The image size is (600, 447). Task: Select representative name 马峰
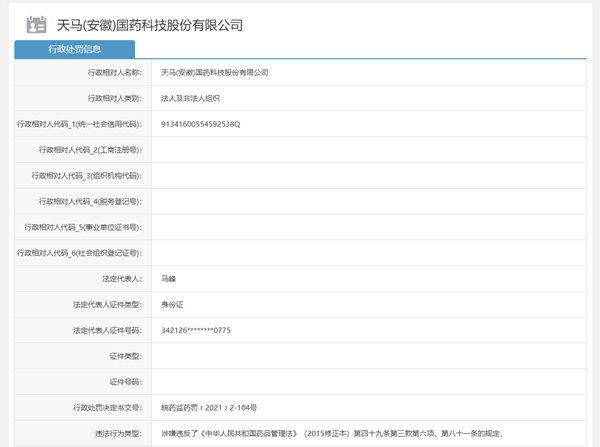[168, 279]
